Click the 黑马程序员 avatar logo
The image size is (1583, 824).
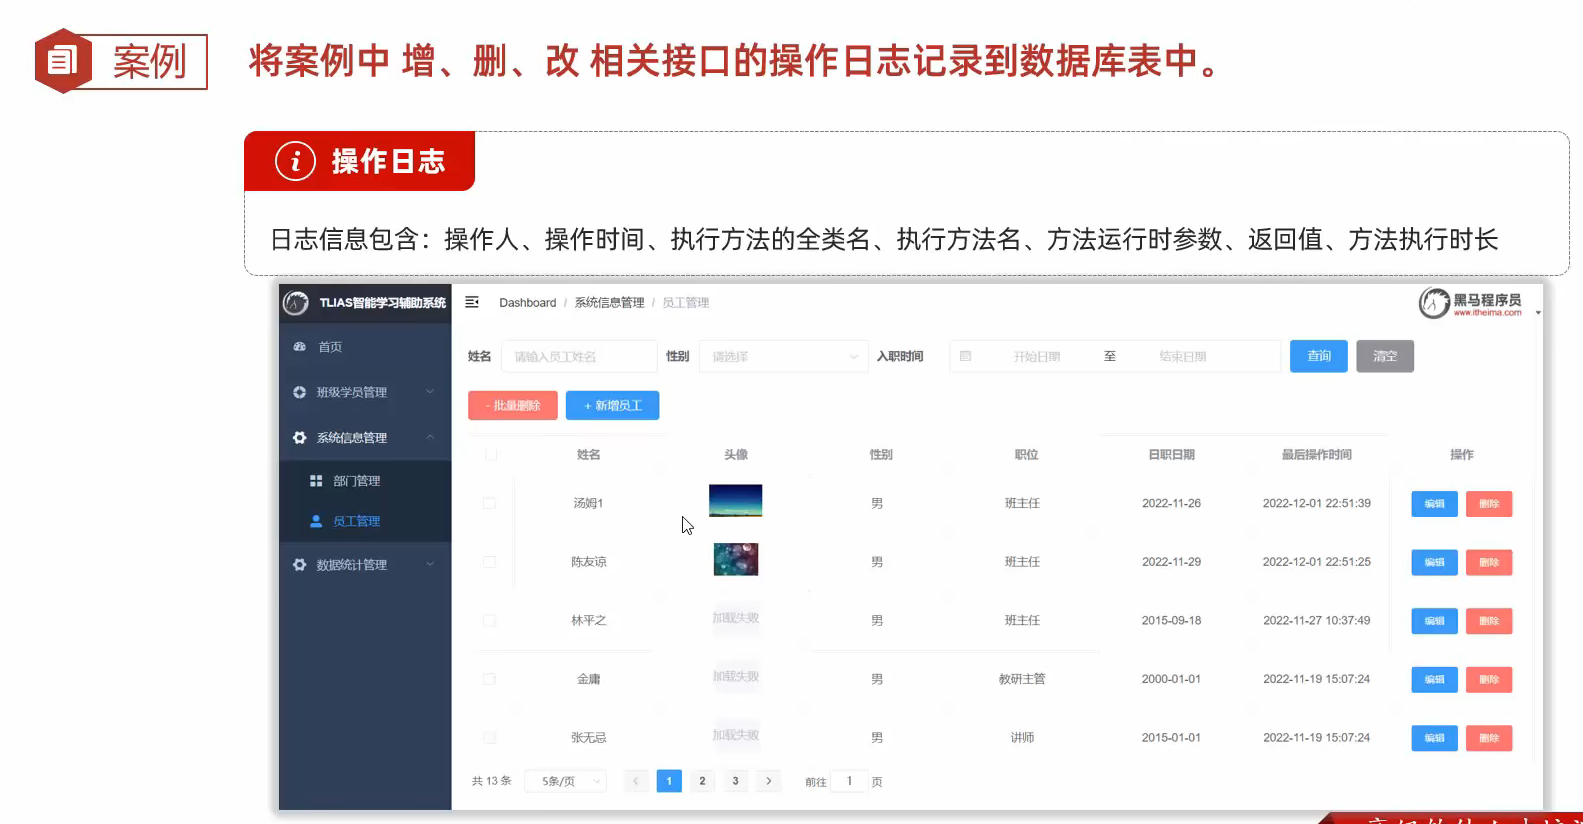point(1434,302)
